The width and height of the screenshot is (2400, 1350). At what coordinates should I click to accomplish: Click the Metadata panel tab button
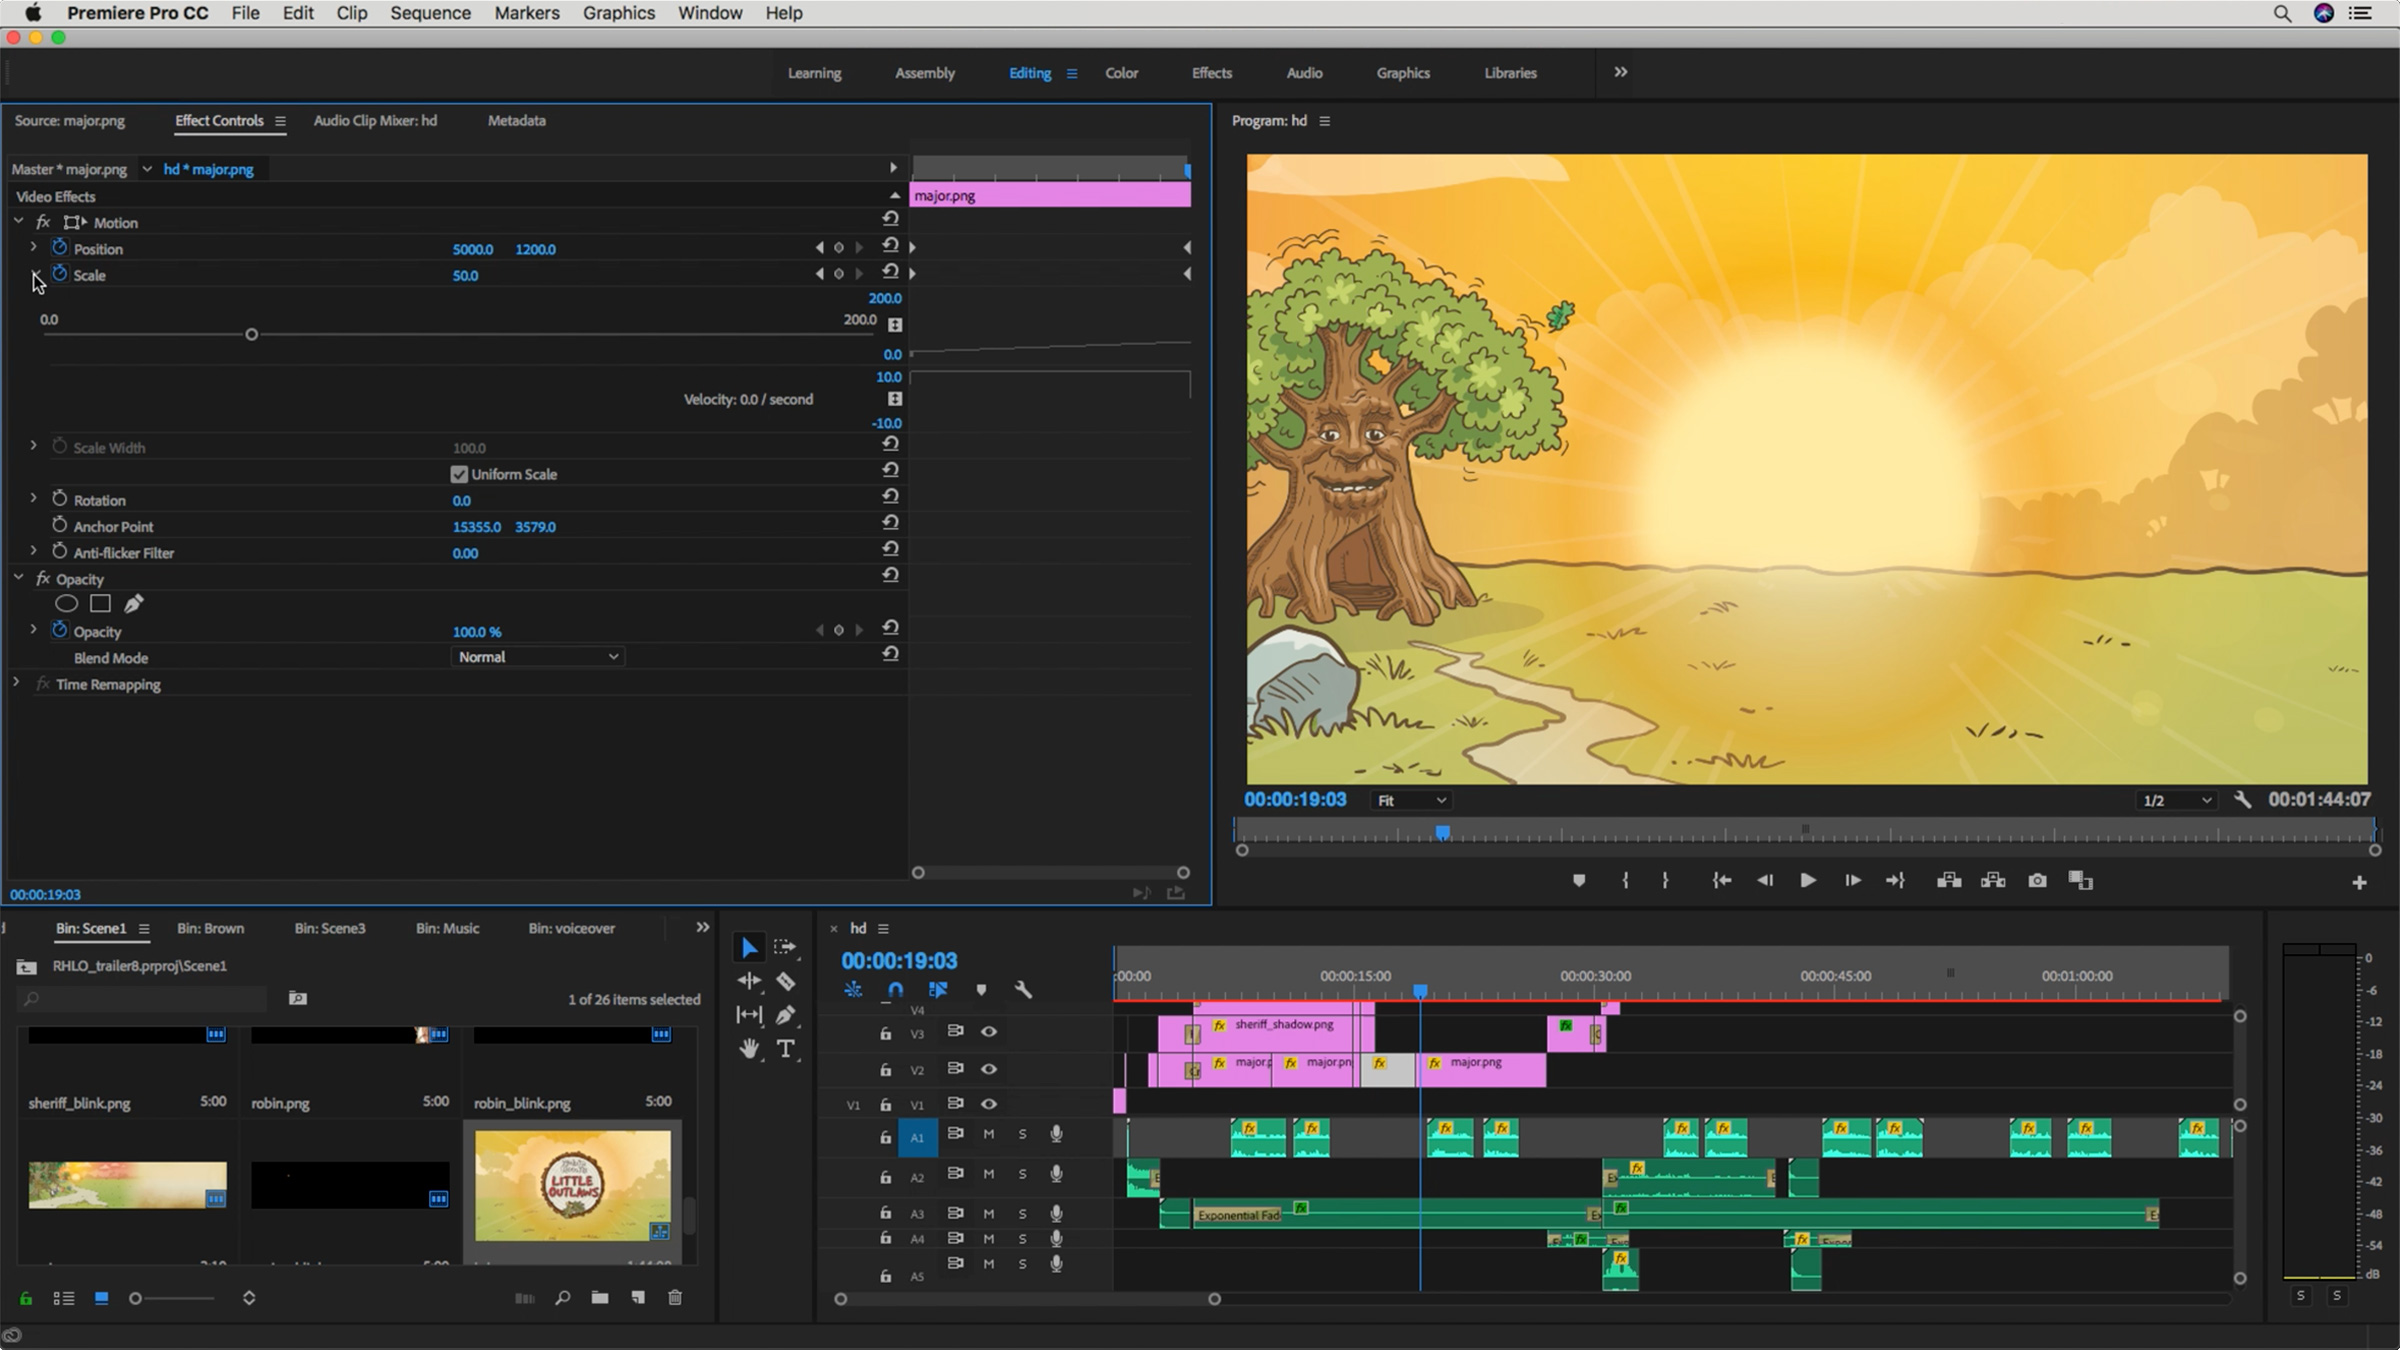pos(516,120)
